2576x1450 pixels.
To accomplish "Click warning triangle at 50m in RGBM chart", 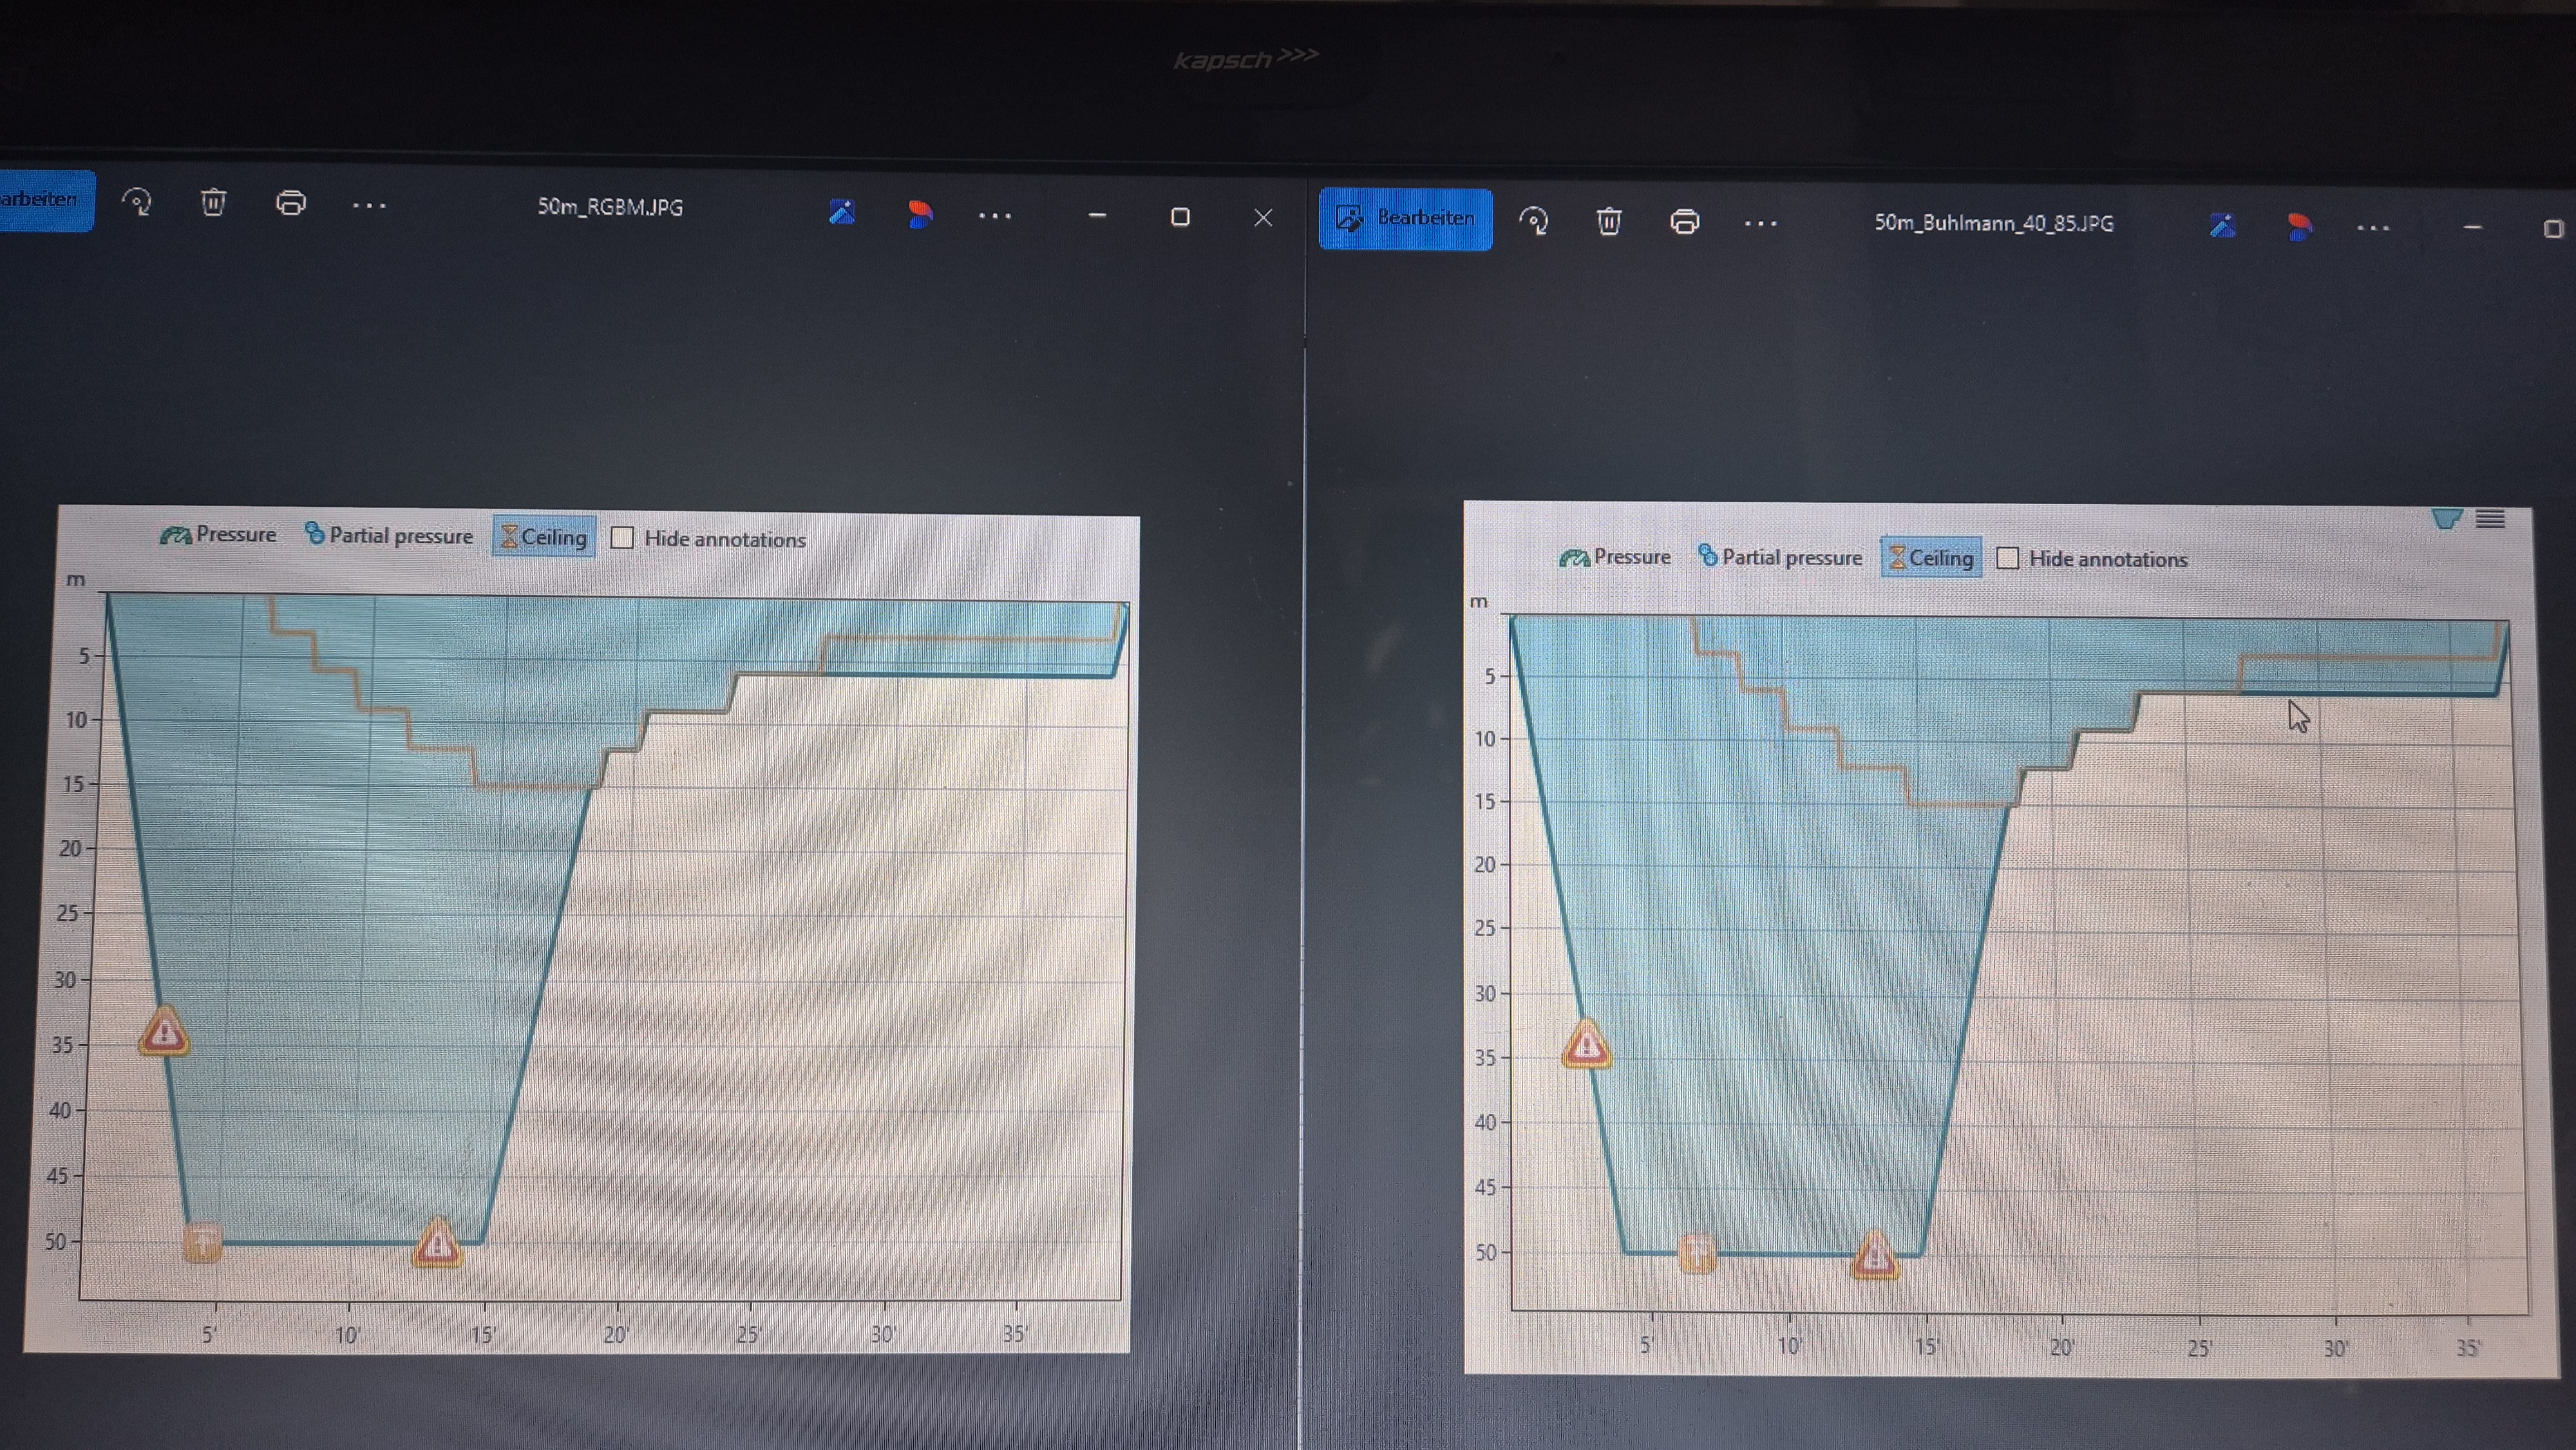I will click(437, 1243).
